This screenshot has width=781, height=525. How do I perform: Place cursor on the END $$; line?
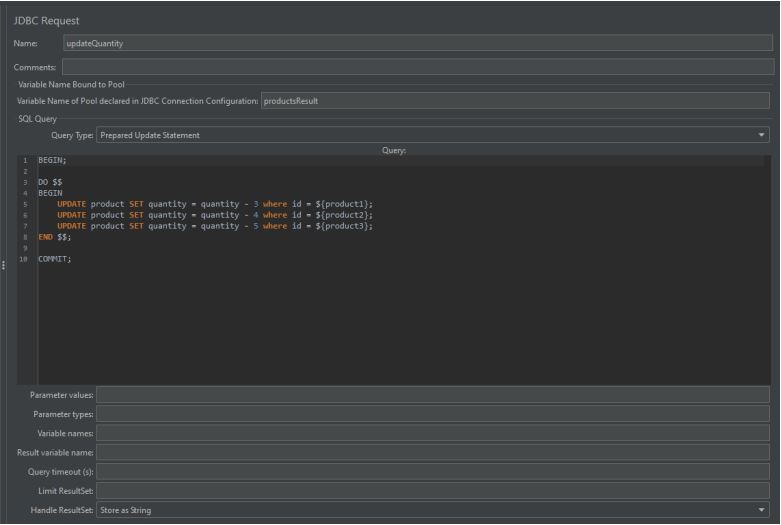[54, 237]
